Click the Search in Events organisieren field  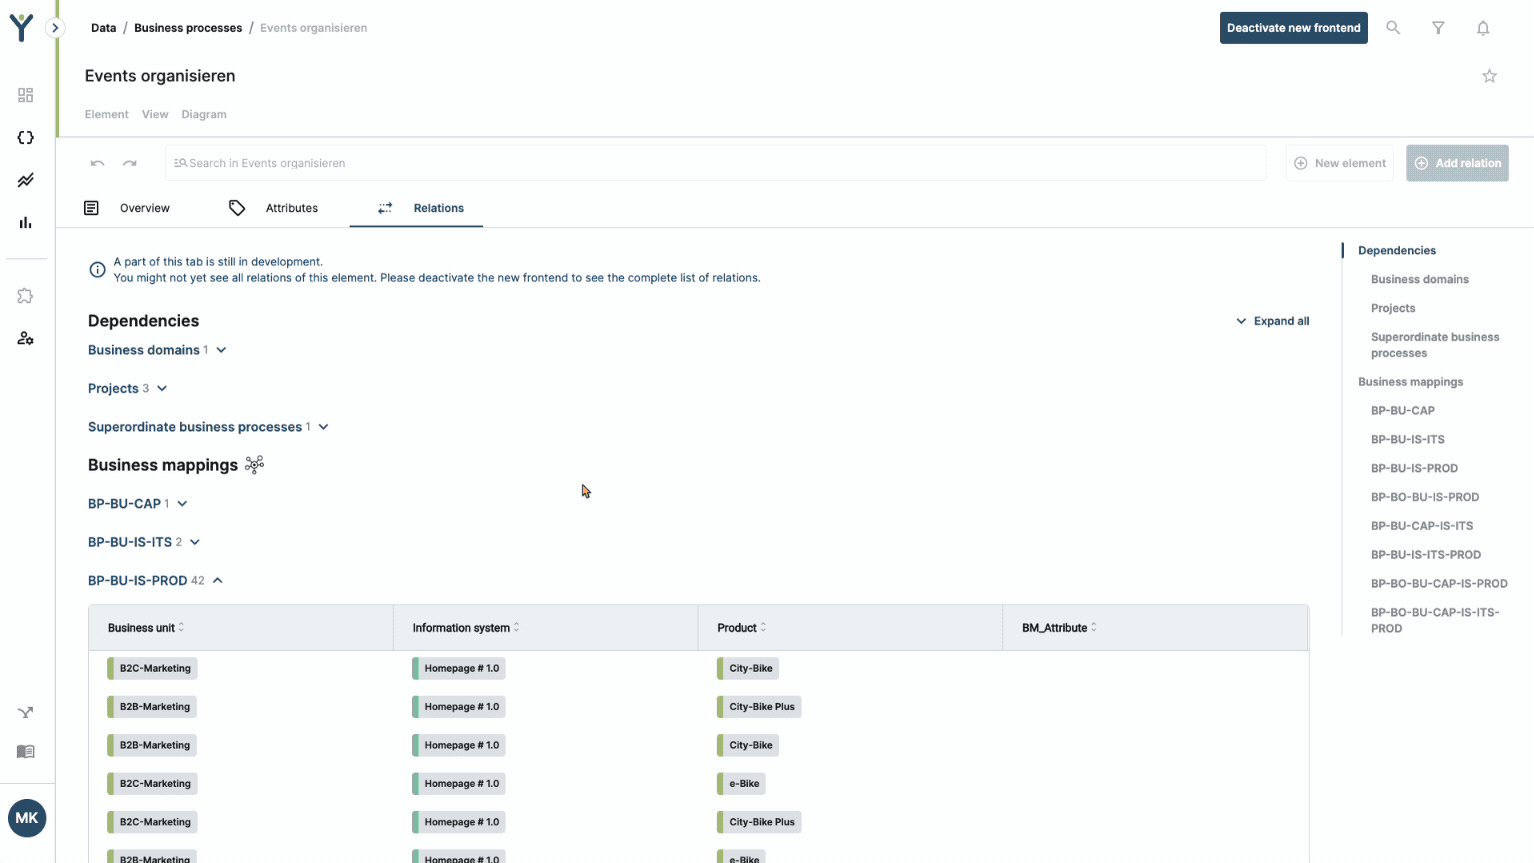tap(715, 163)
